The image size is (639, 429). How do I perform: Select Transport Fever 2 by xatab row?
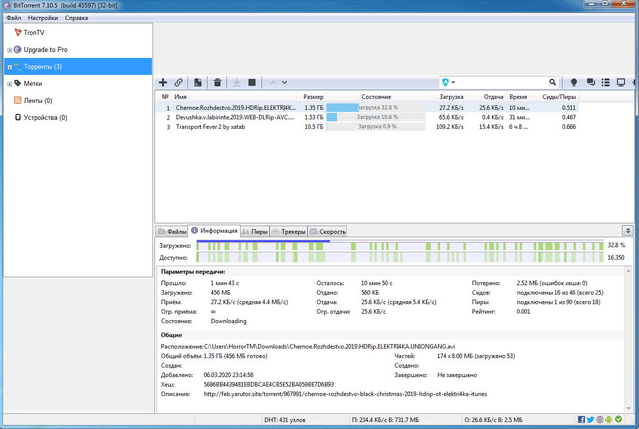click(367, 127)
